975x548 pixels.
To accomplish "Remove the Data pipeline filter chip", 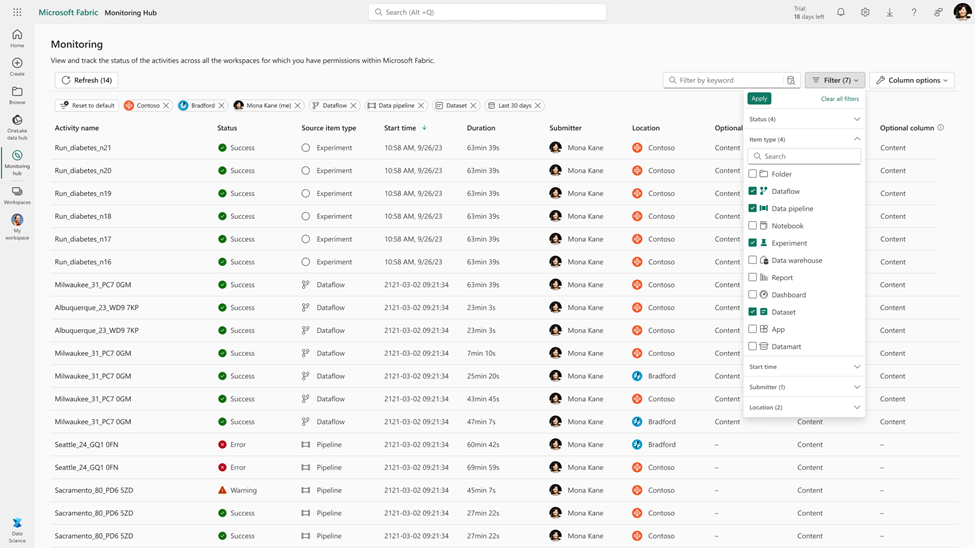I will tap(421, 106).
